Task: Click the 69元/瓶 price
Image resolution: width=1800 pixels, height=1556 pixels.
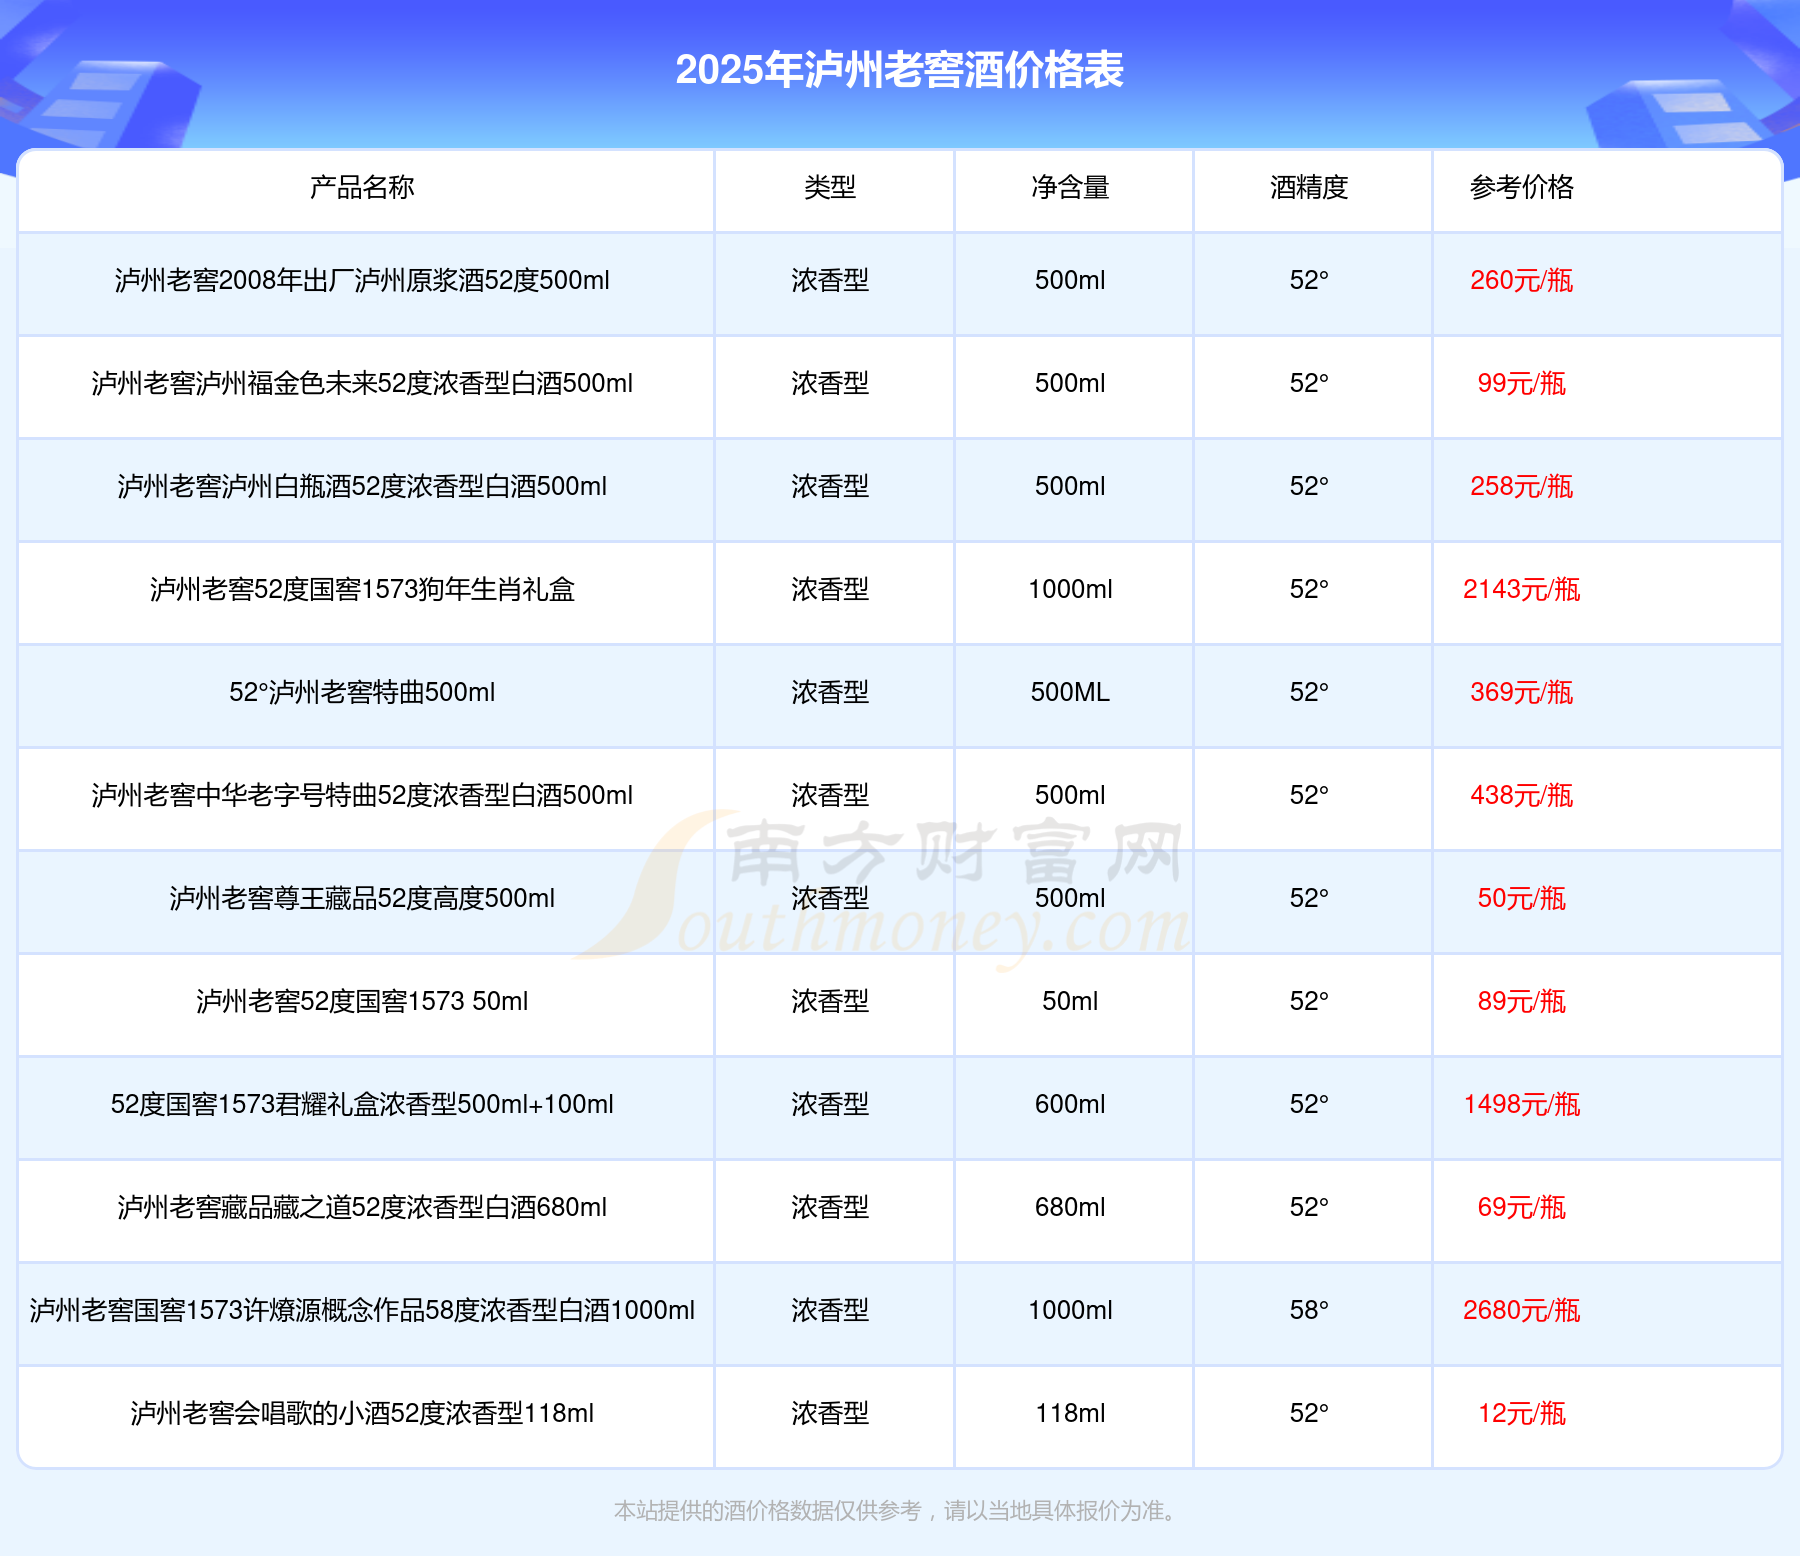Action: coord(1522,1208)
